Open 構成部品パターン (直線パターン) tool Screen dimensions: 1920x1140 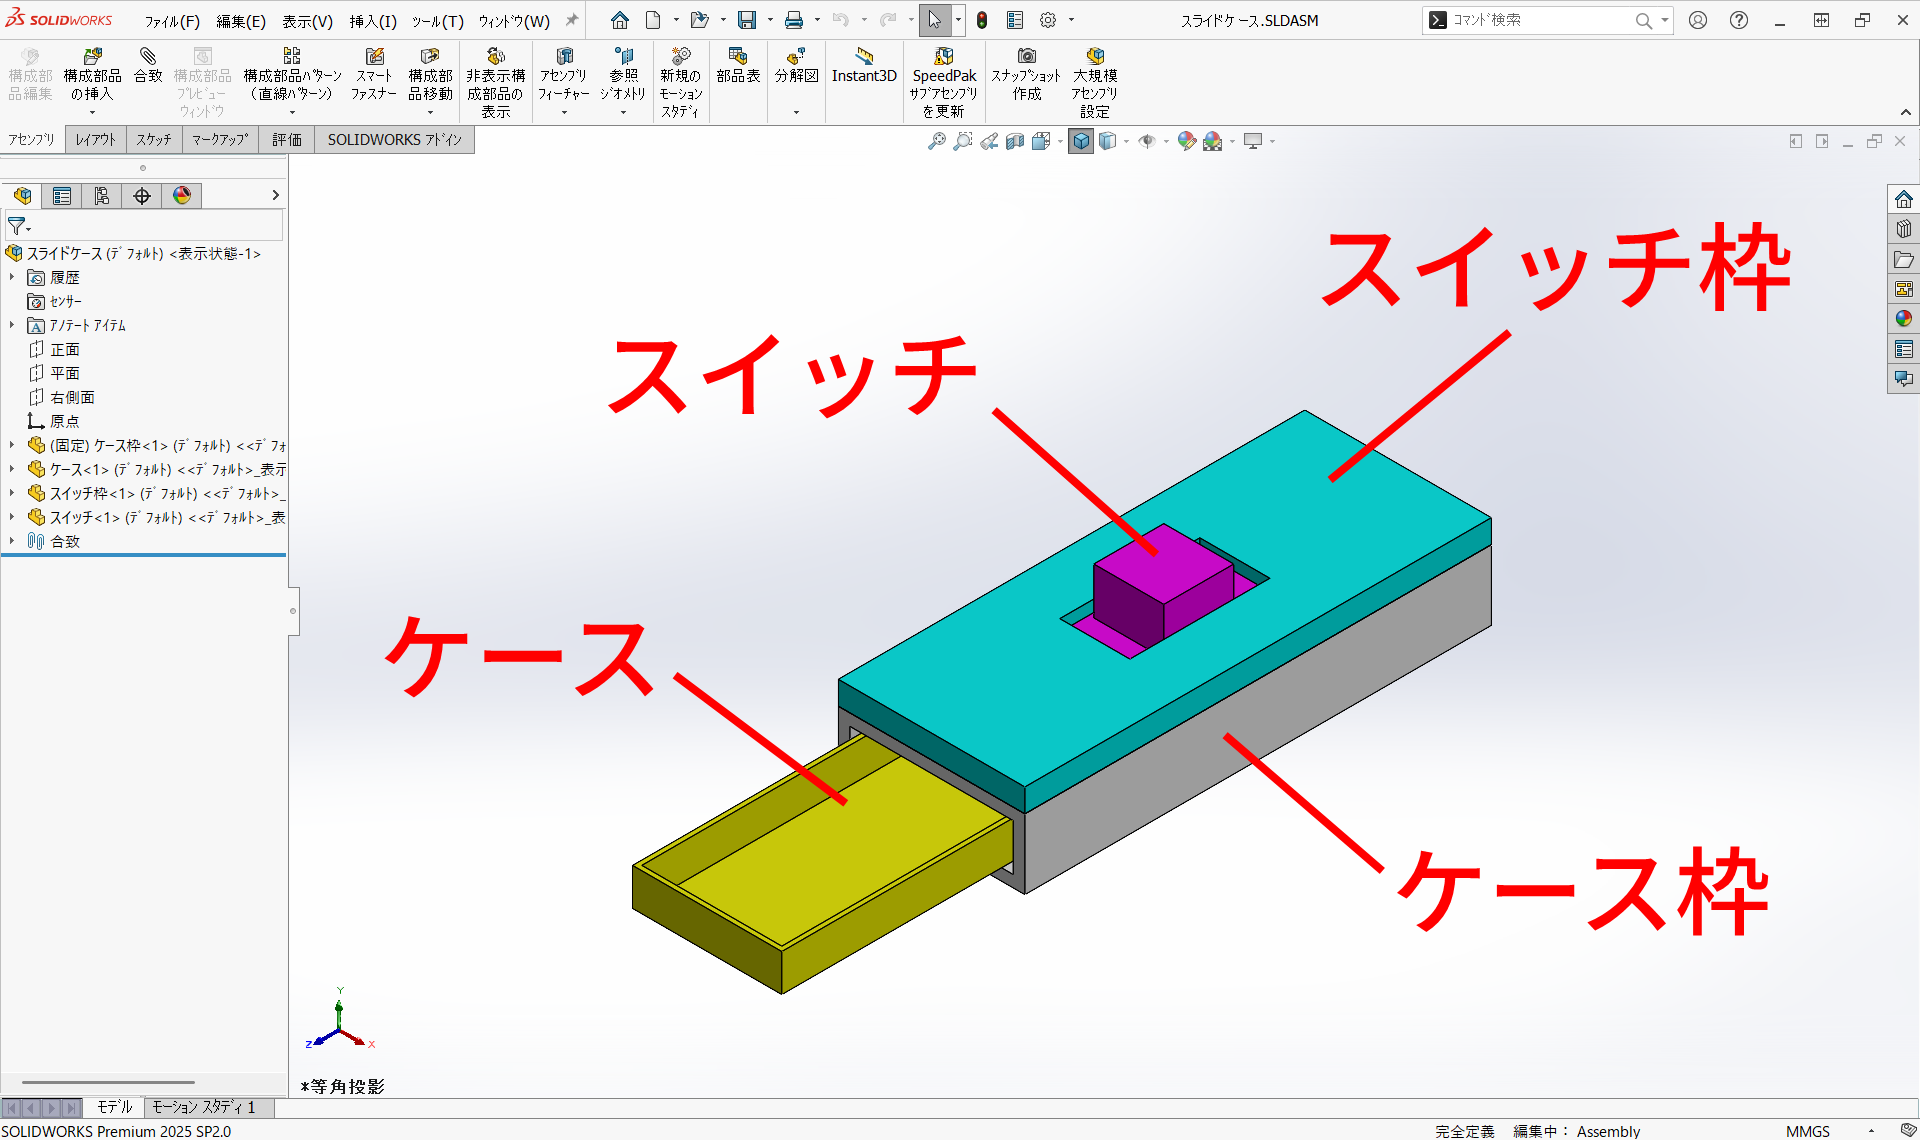pos(292,75)
